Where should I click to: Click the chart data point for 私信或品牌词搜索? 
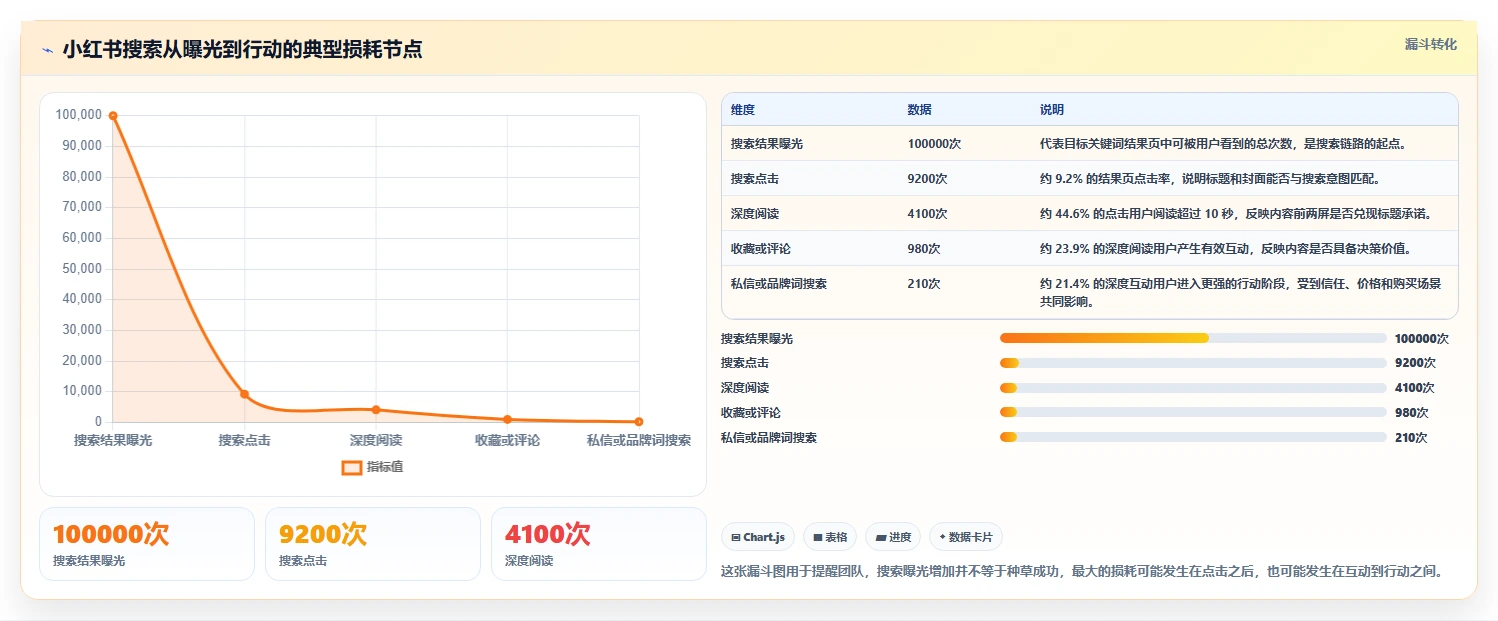[x=639, y=422]
